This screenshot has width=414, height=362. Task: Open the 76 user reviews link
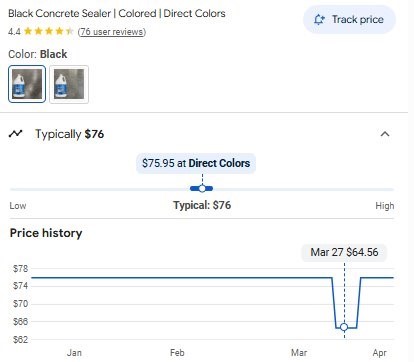pyautogui.click(x=112, y=32)
